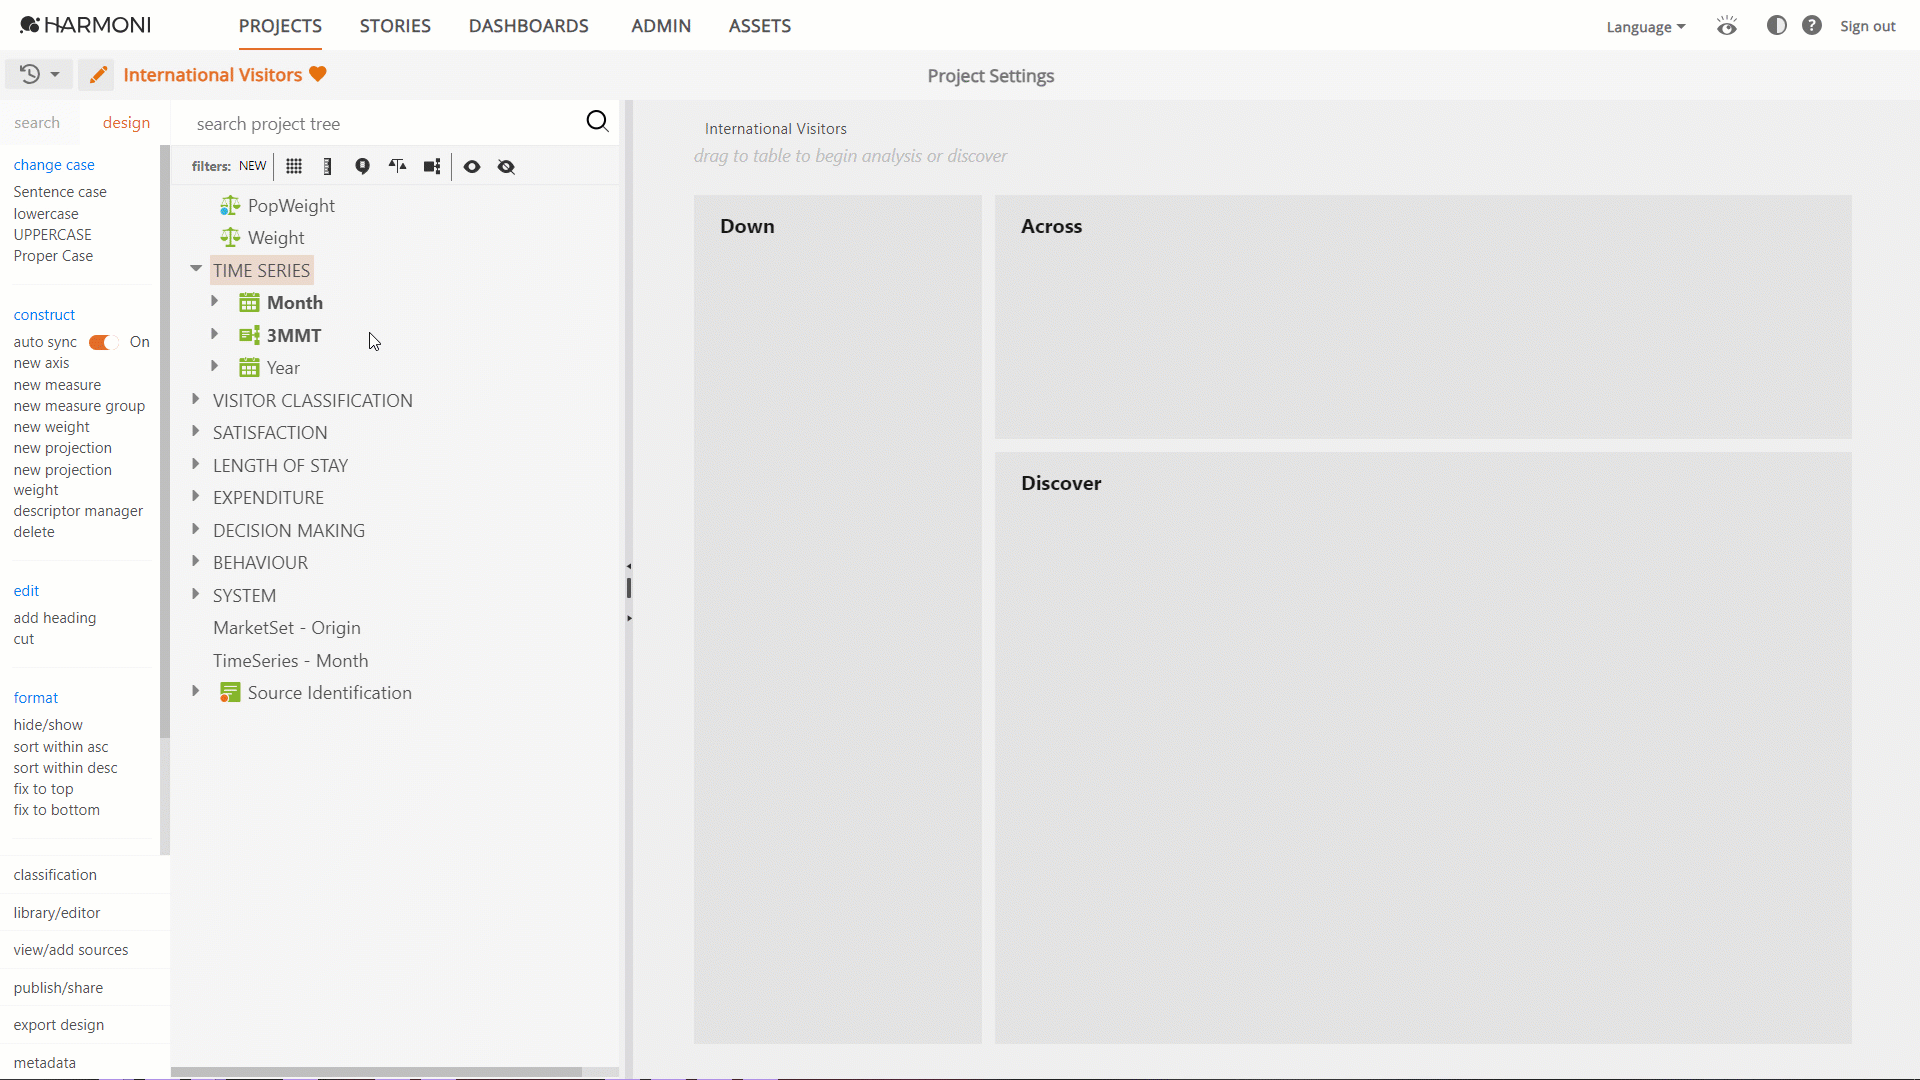Open the eye-with-lashes icon in header
Viewport: 1920px width, 1080px height.
[x=1727, y=26]
